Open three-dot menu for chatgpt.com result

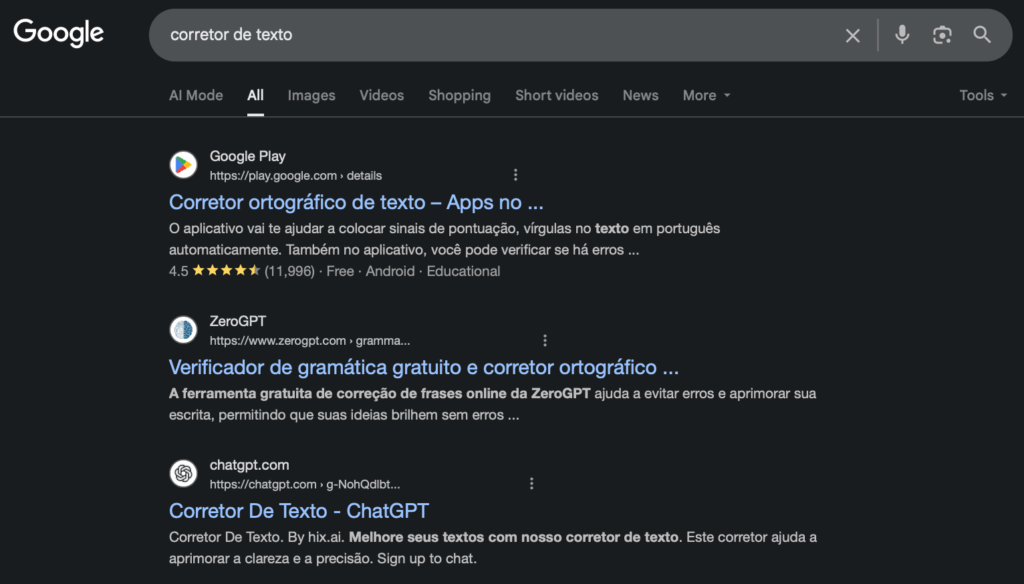(x=532, y=484)
